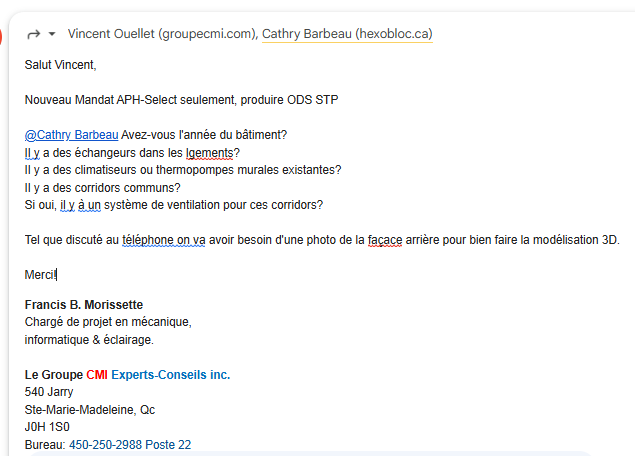Click the "J0H 1S0" postal code
Viewport: 635px width, 456px height.
[47, 427]
